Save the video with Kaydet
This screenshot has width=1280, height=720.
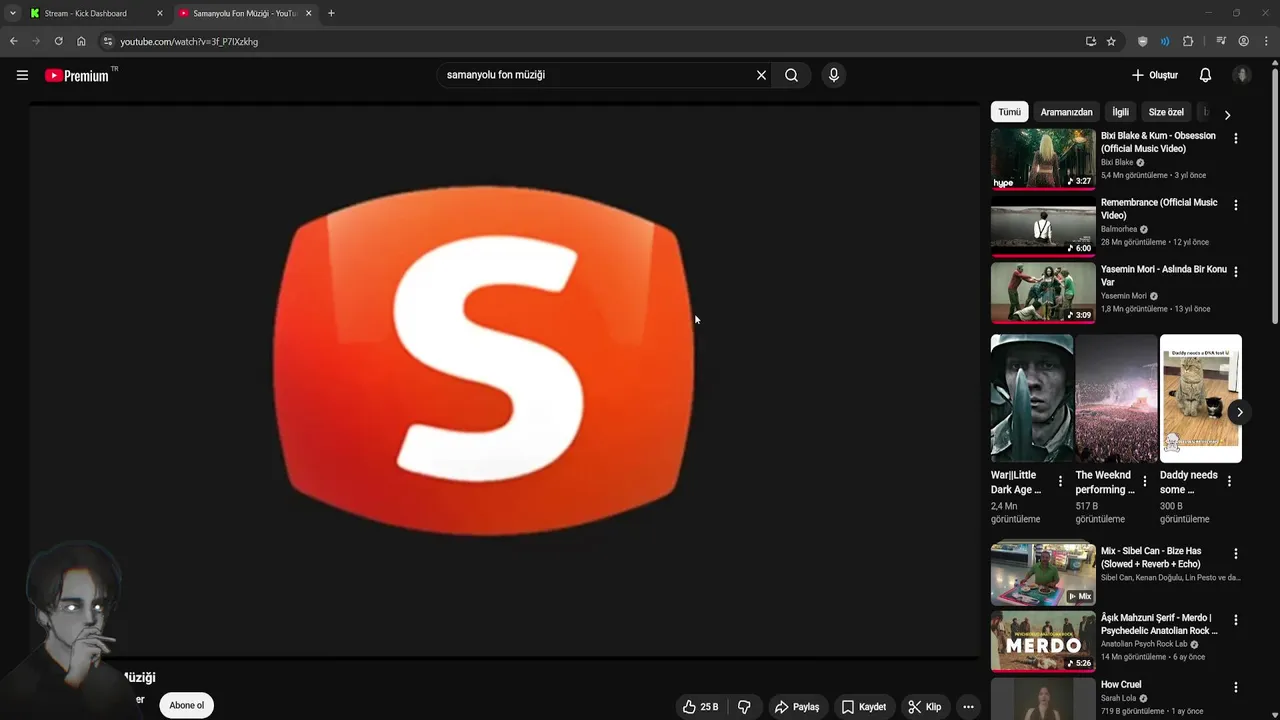[864, 706]
